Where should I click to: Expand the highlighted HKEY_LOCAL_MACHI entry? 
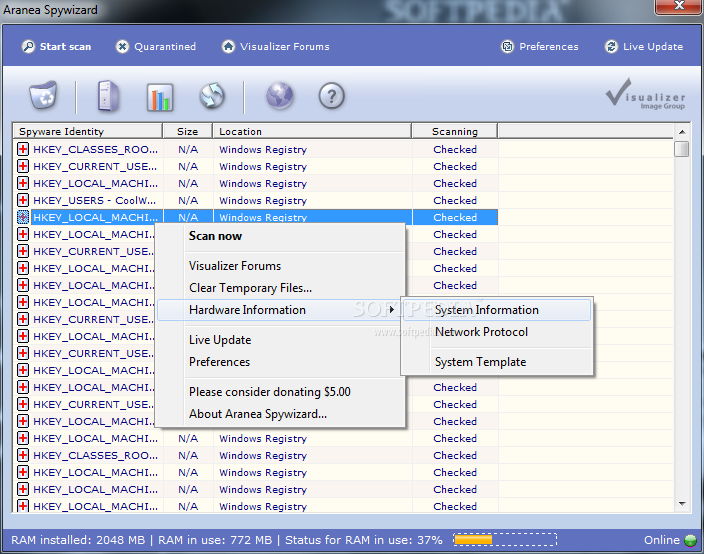23,217
